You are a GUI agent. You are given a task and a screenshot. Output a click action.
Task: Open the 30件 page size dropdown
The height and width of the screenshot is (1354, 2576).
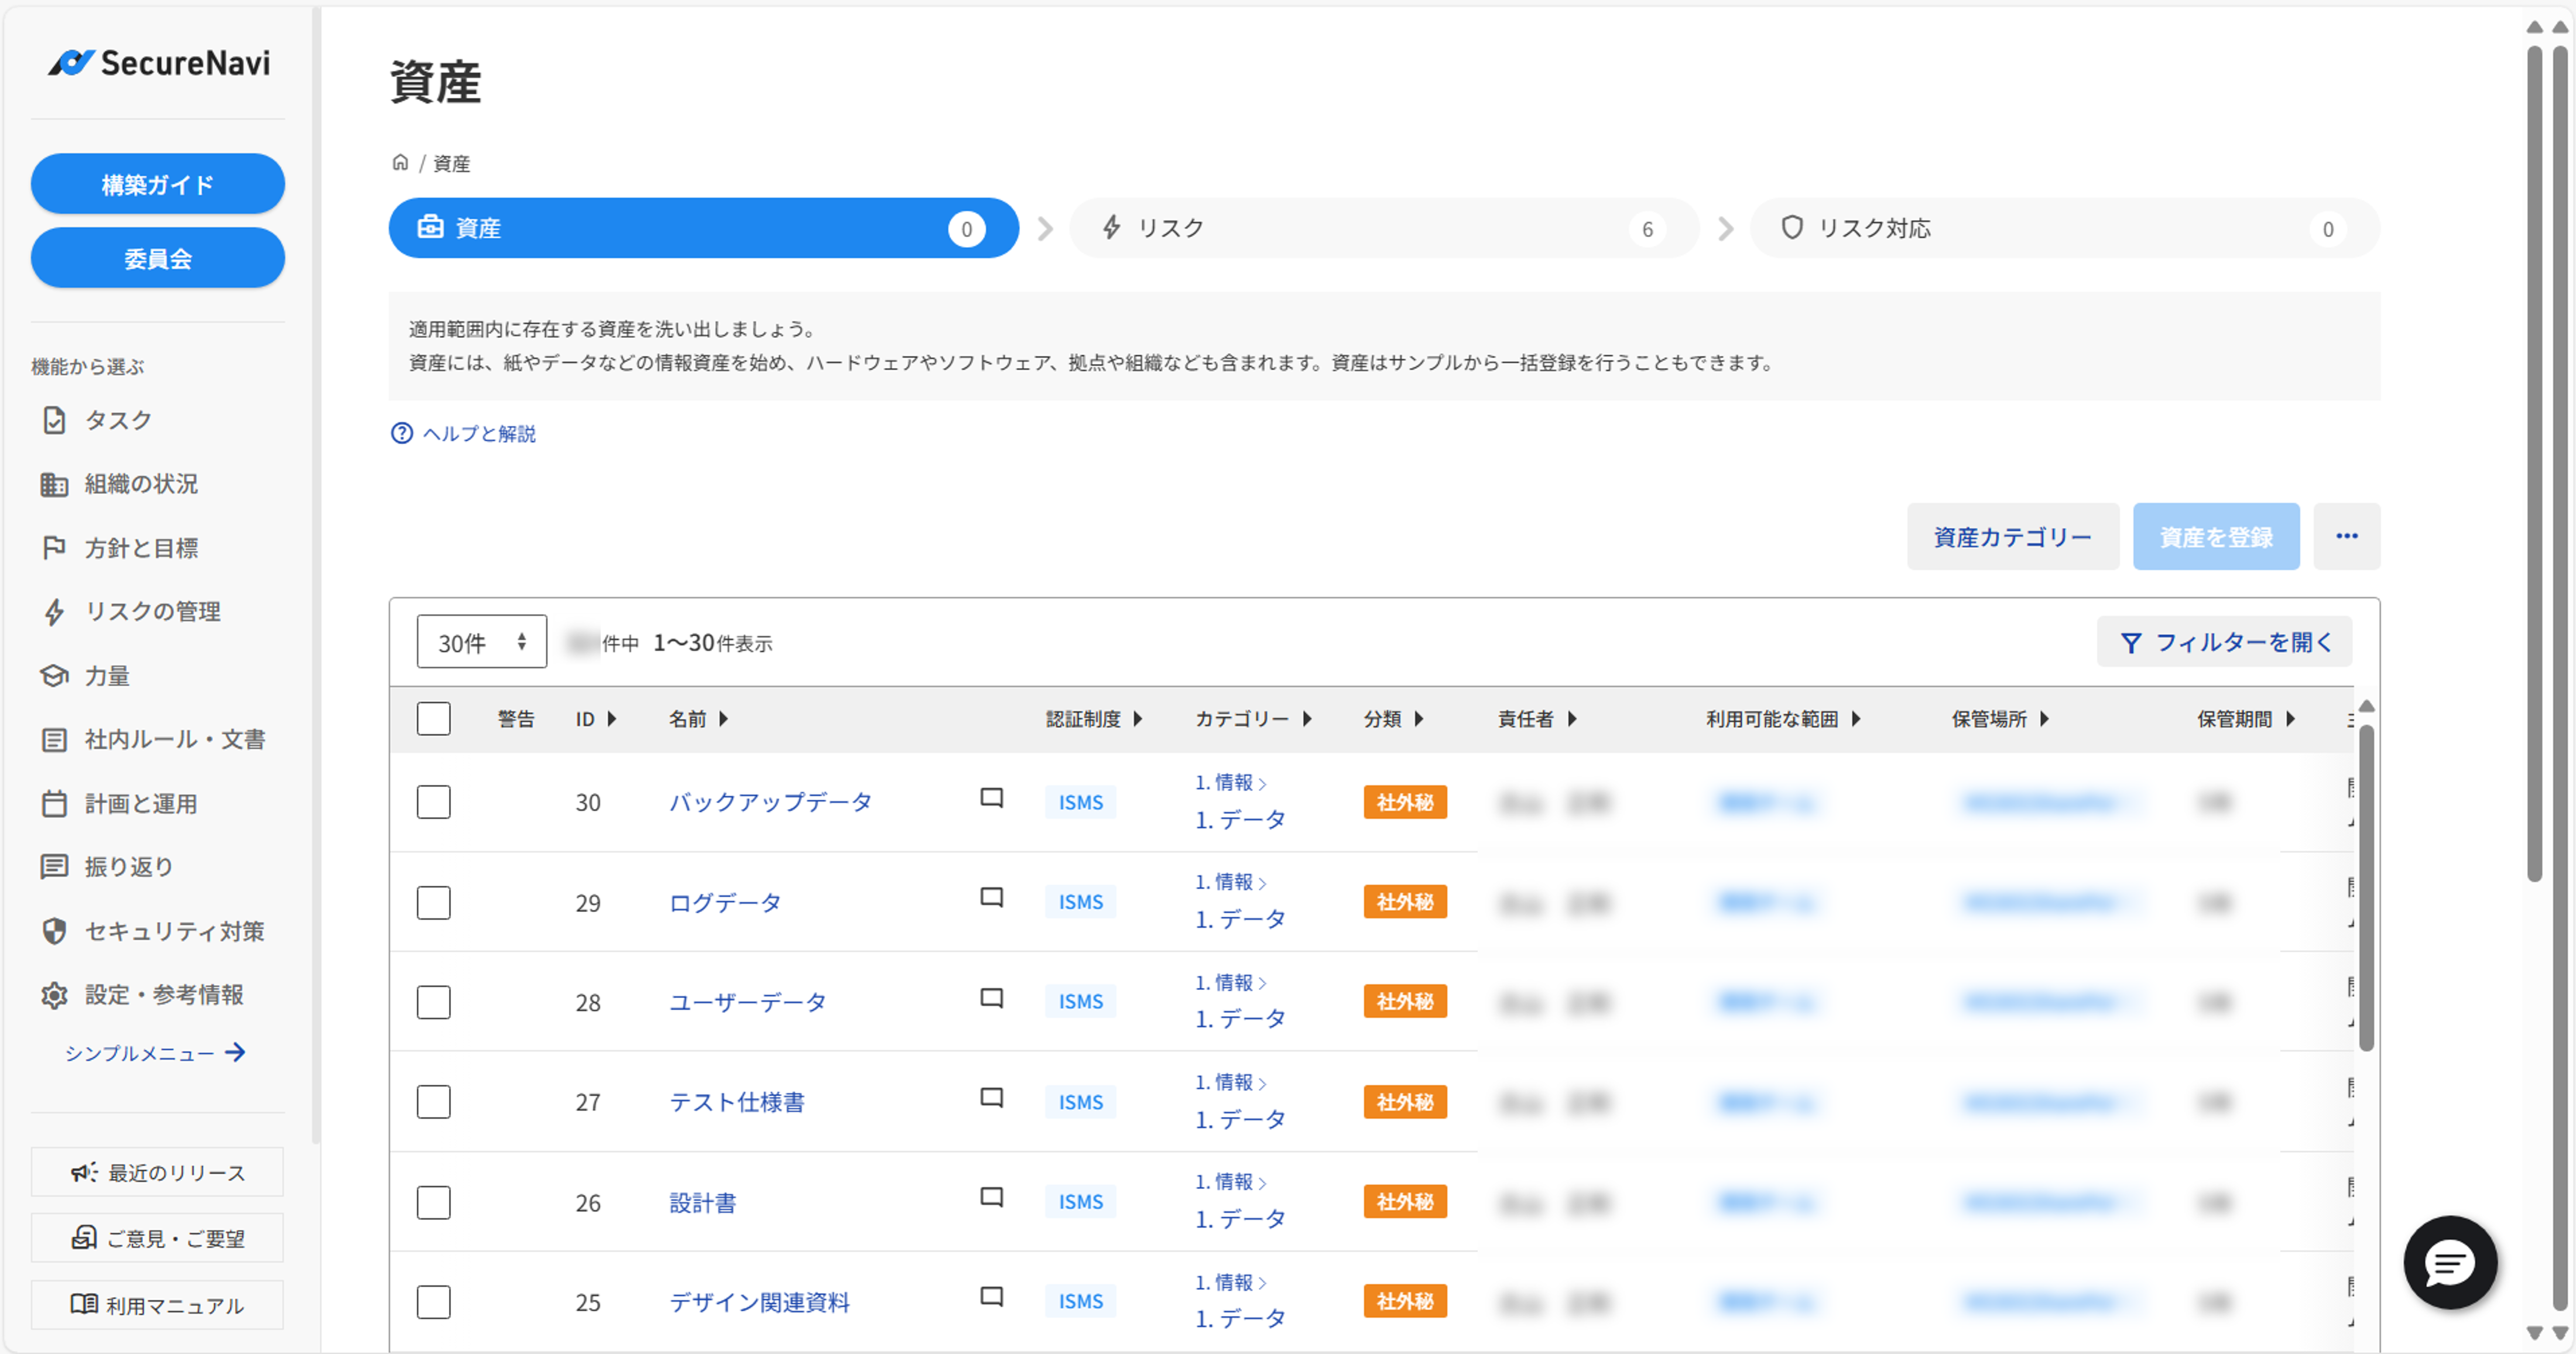click(x=482, y=642)
